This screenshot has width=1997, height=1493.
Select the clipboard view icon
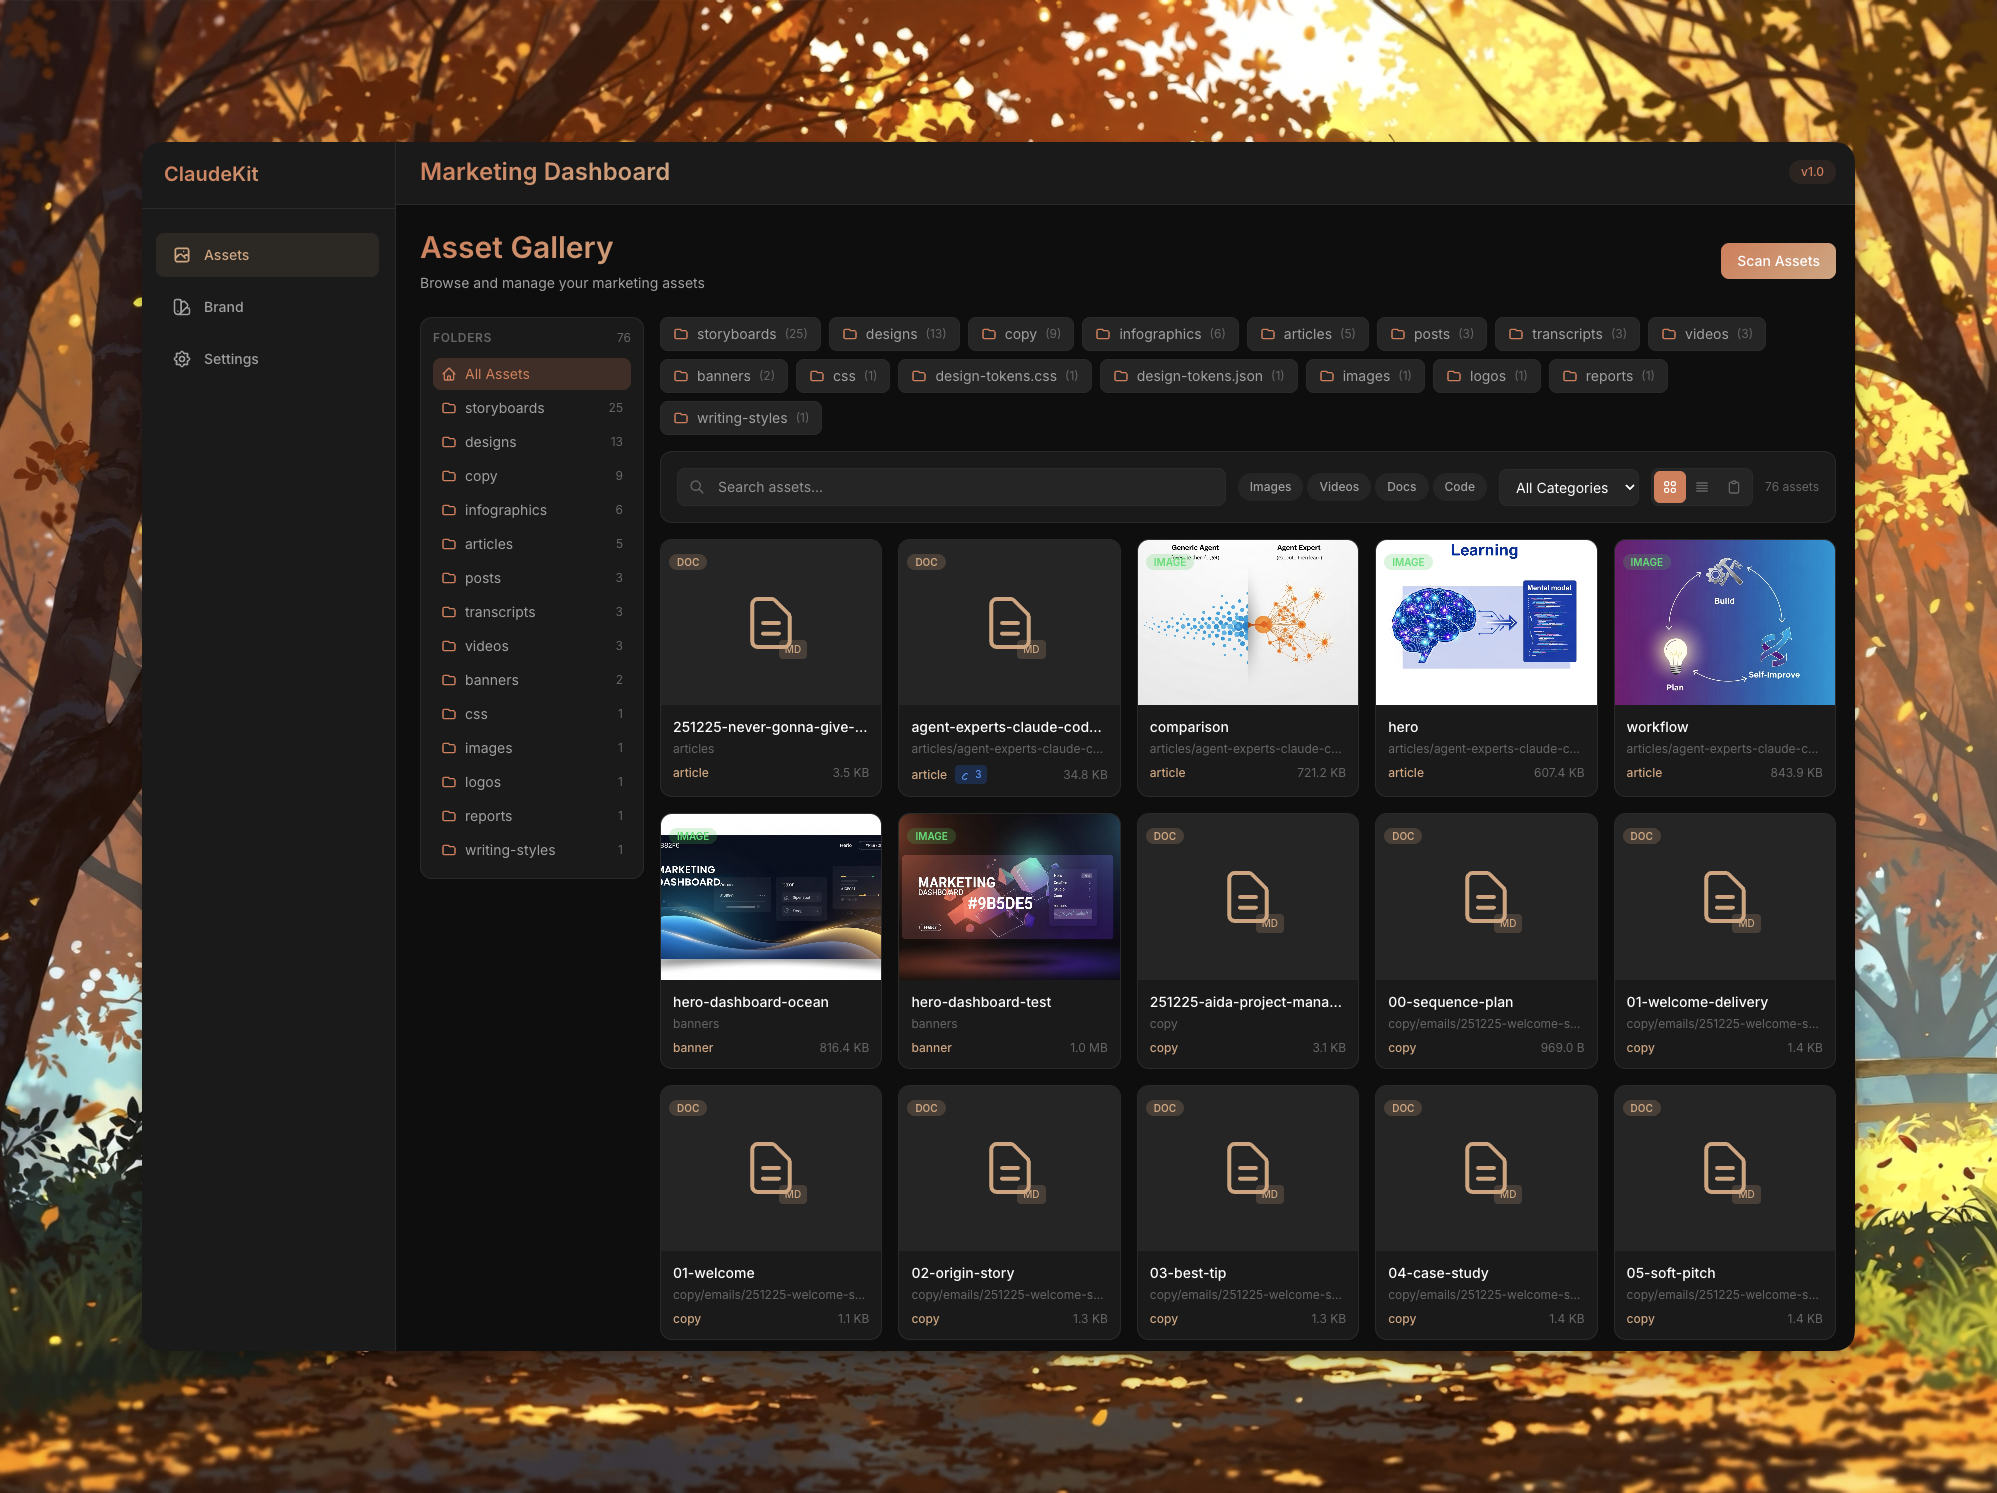coord(1733,487)
